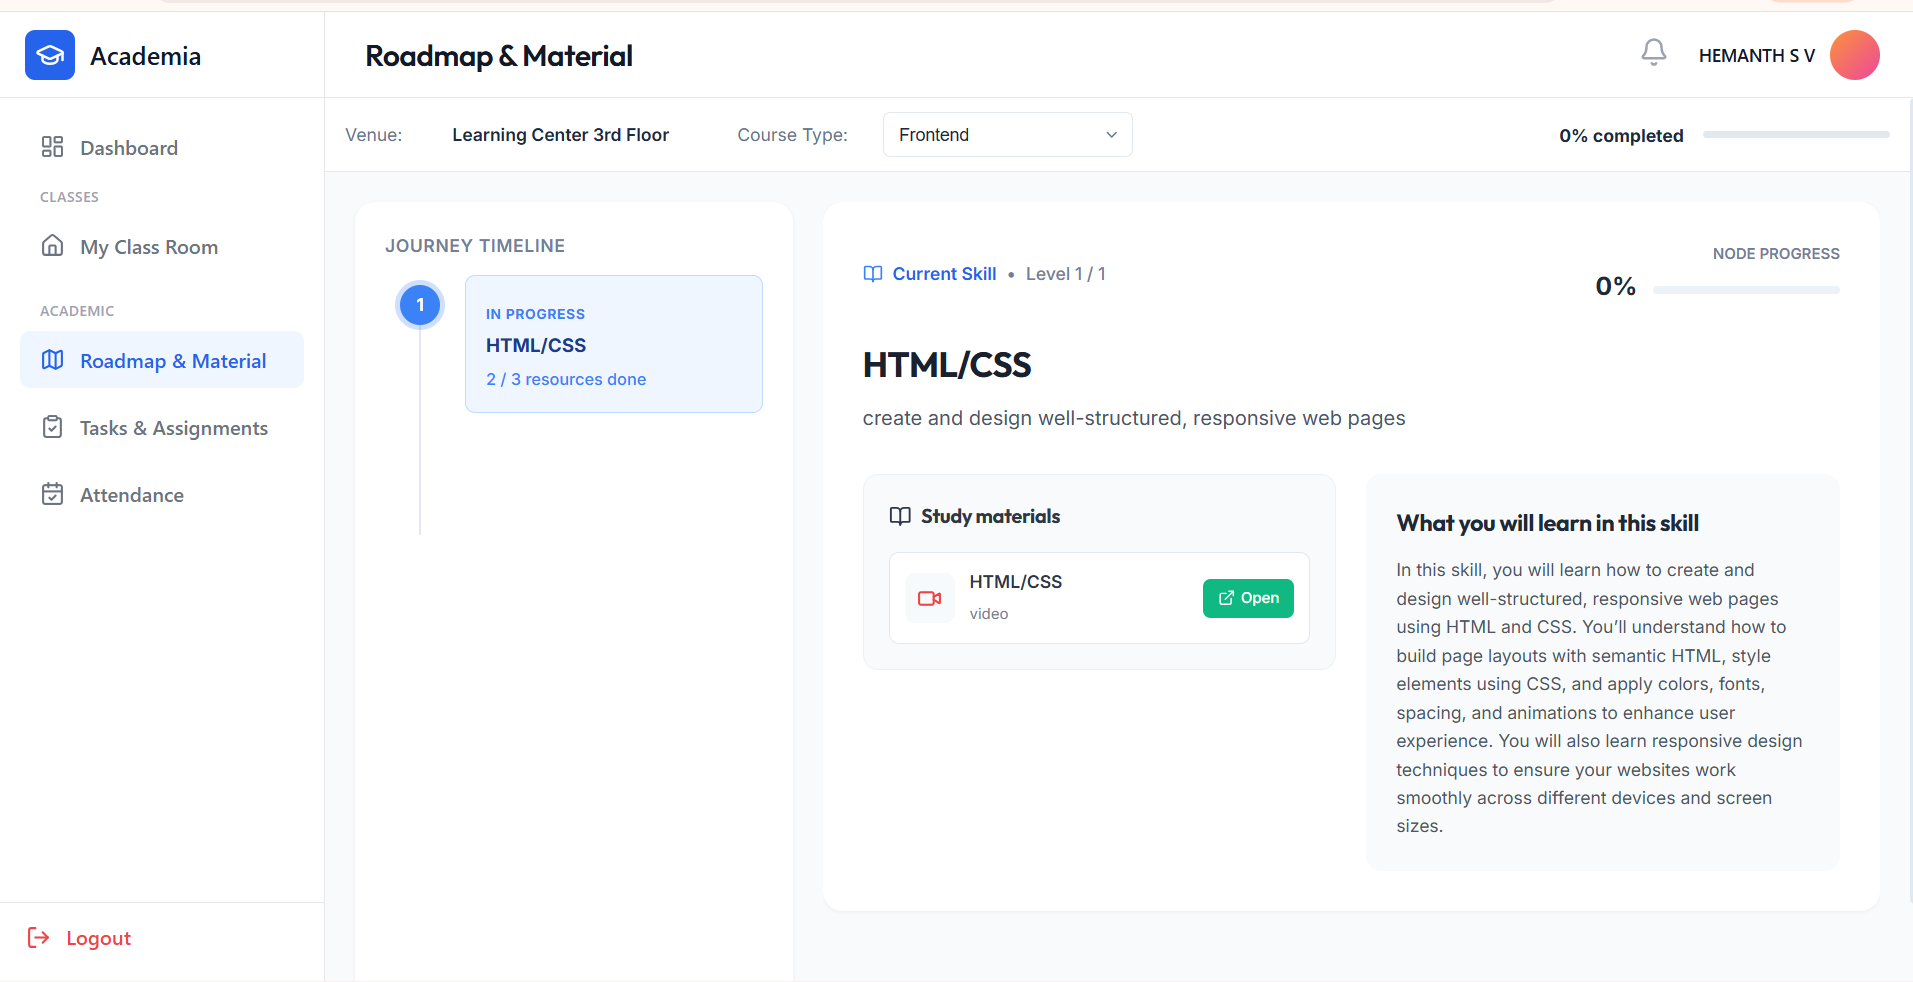1913x982 pixels.
Task: Click the Tasks & Assignments clipboard icon
Action: coord(52,427)
